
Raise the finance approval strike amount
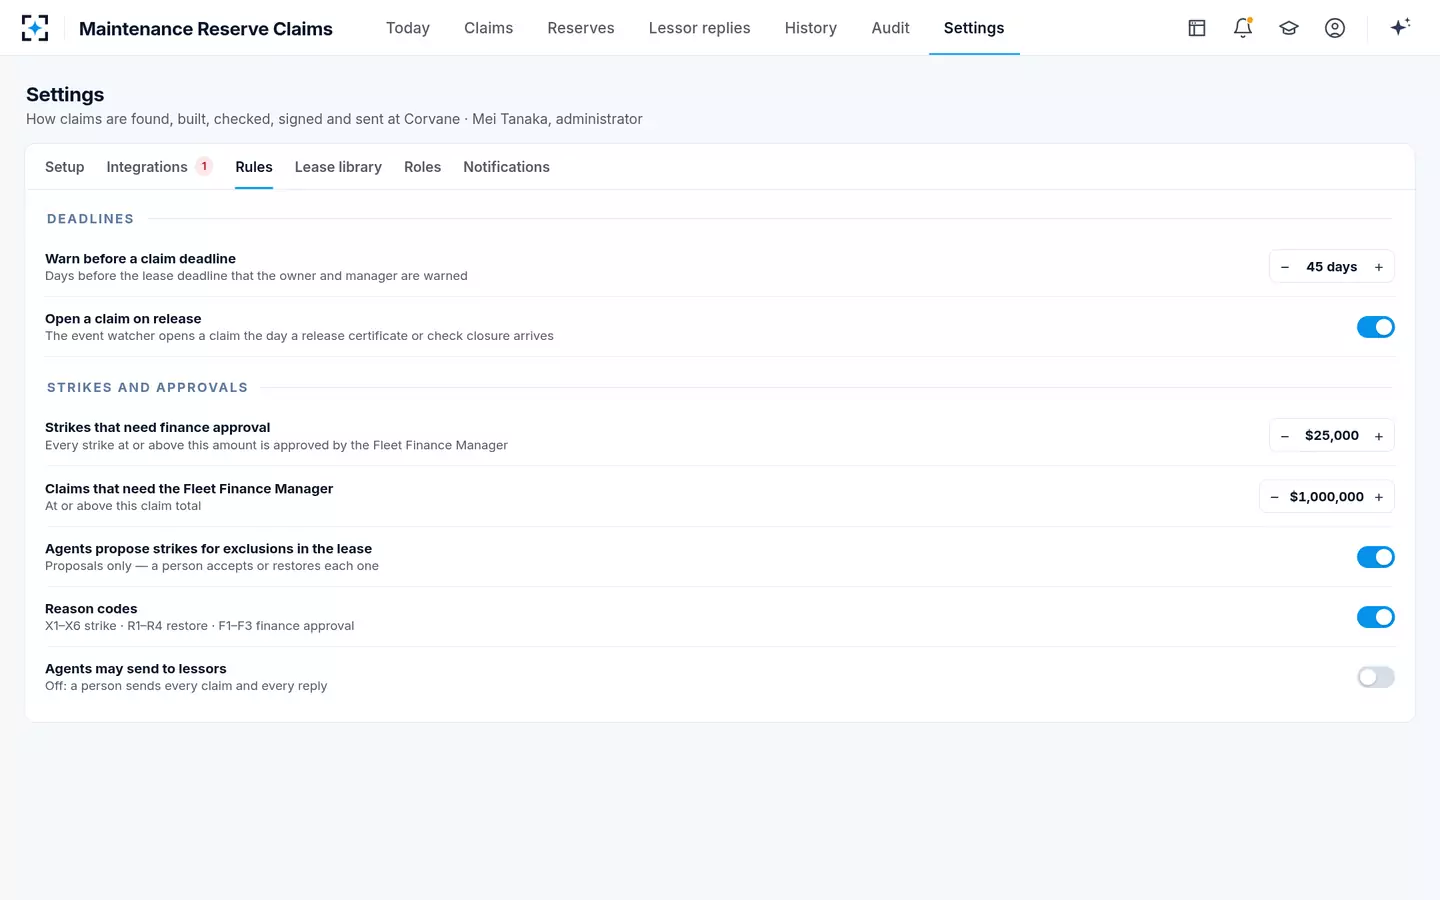[x=1379, y=436]
